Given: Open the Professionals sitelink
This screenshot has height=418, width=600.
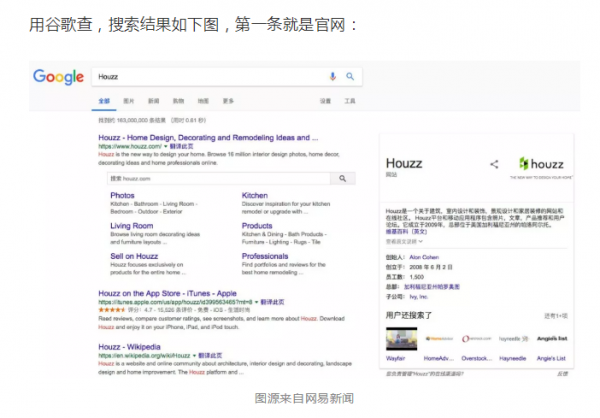Looking at the screenshot, I should click(265, 256).
